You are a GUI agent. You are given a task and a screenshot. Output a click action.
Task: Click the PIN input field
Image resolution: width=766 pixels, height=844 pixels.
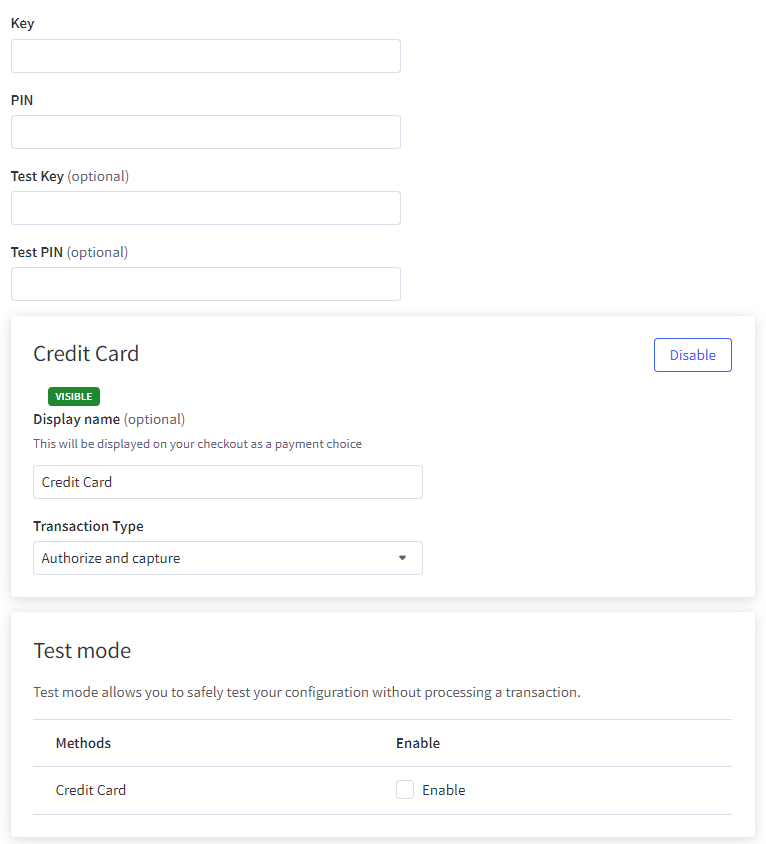click(x=205, y=131)
